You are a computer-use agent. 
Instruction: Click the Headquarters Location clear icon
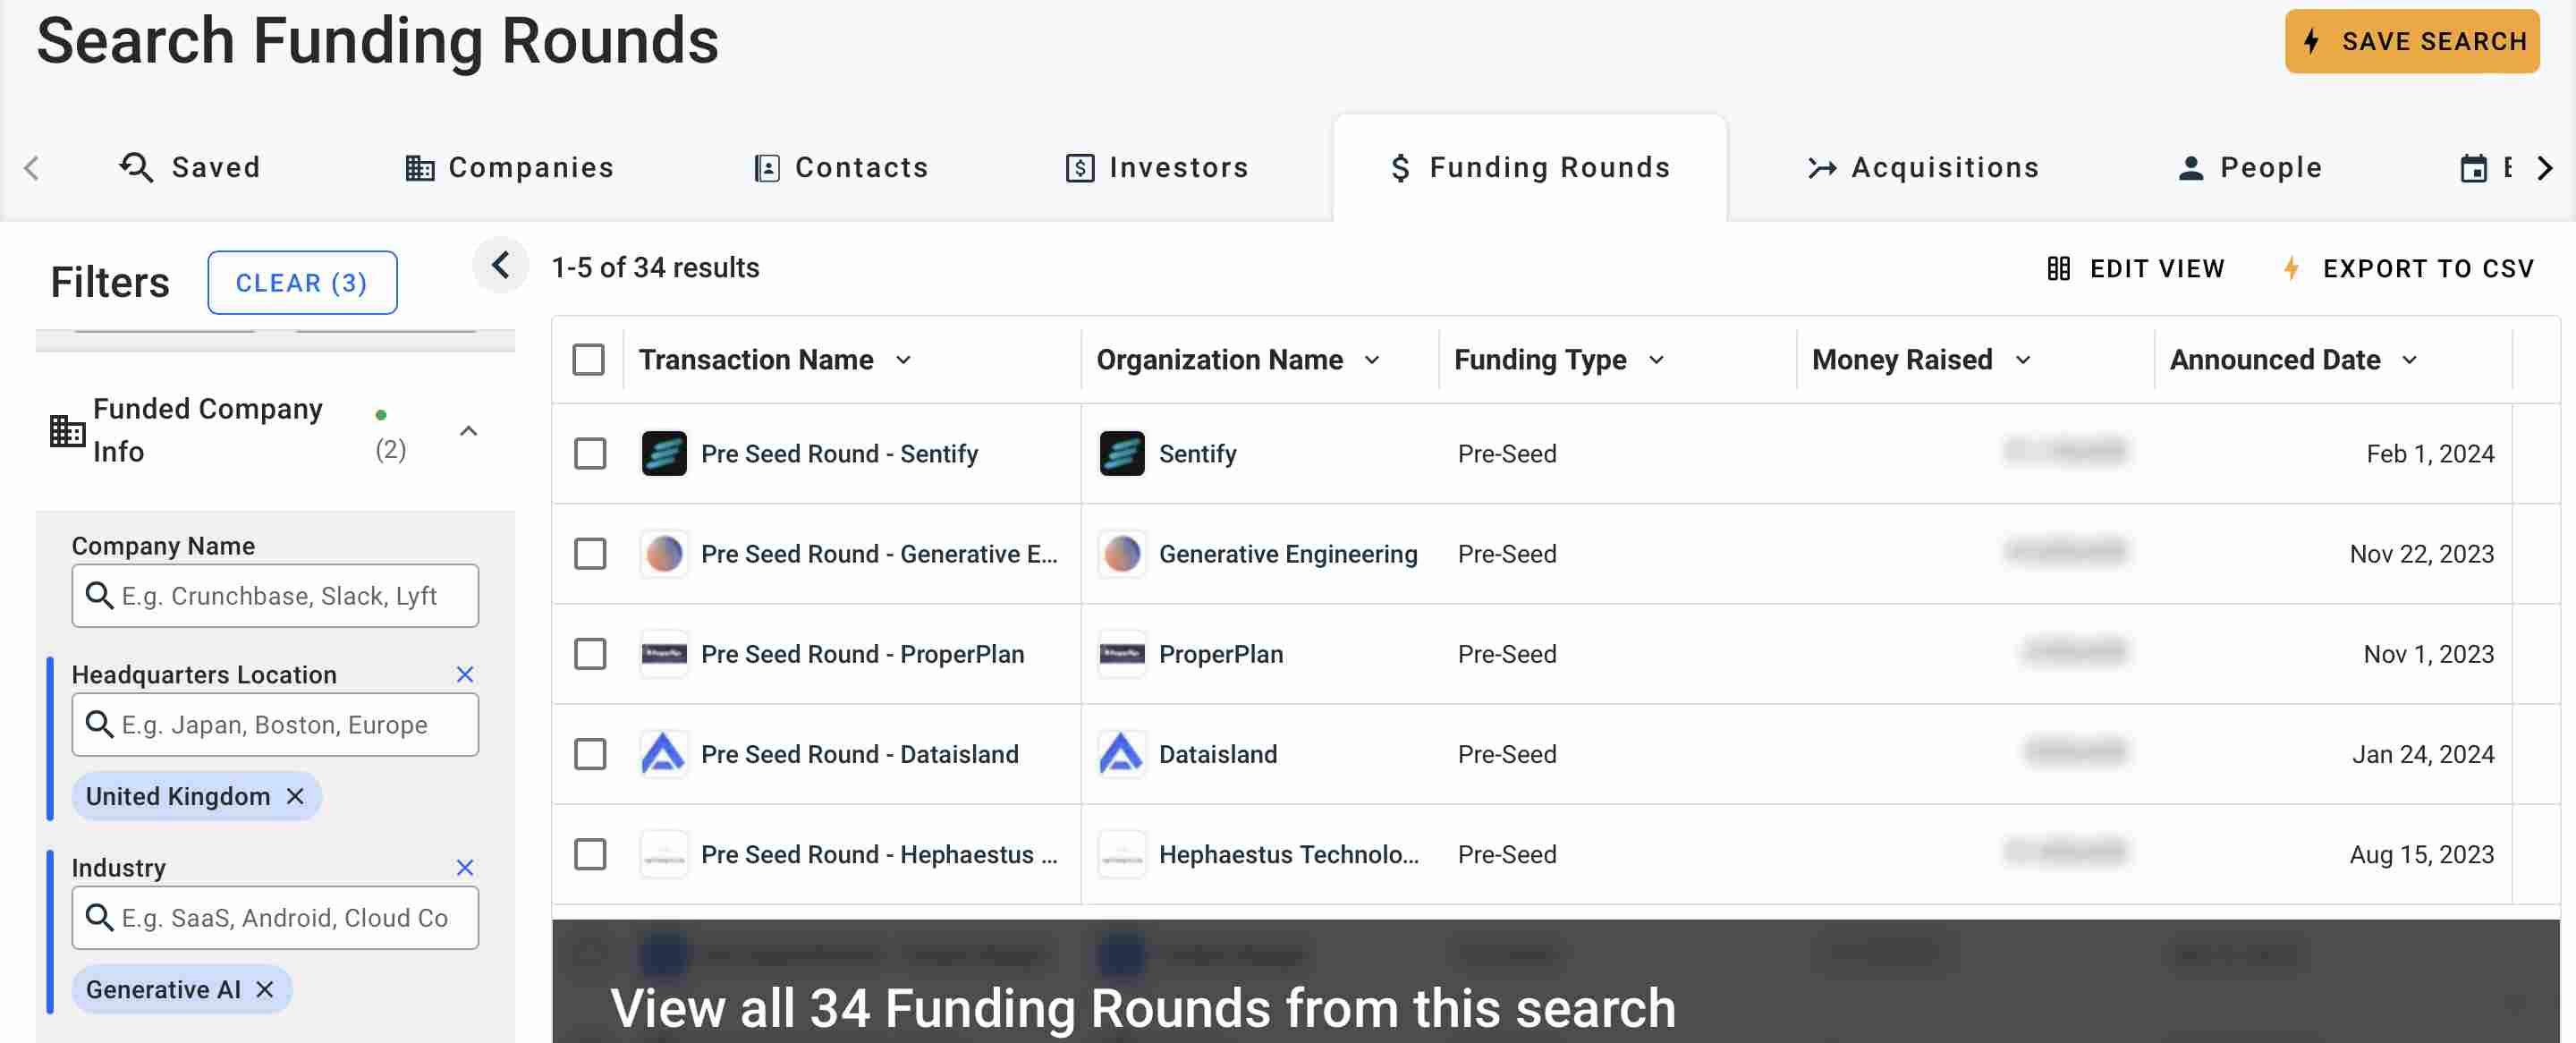point(465,674)
